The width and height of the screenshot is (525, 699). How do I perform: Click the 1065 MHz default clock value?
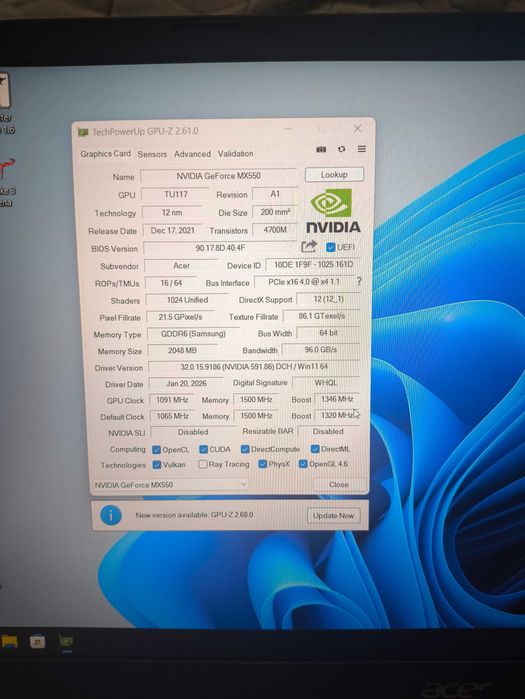tap(172, 416)
